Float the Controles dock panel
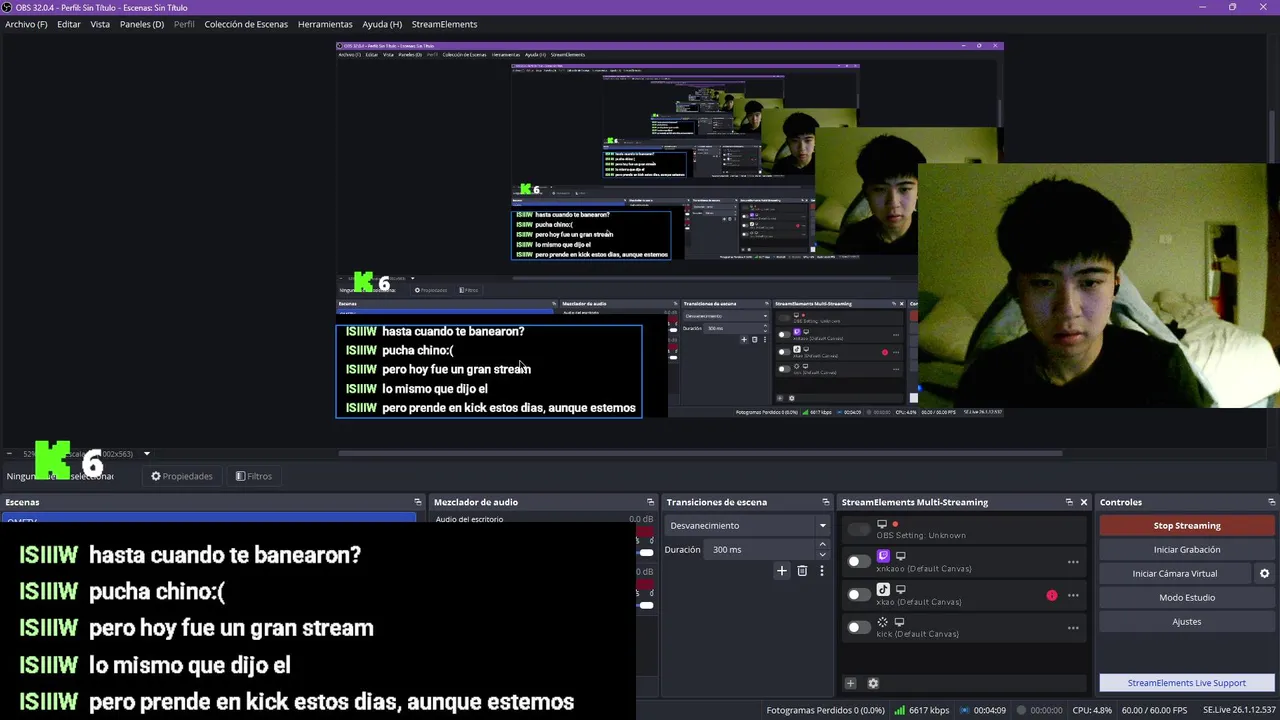The image size is (1280, 720). [x=1271, y=502]
